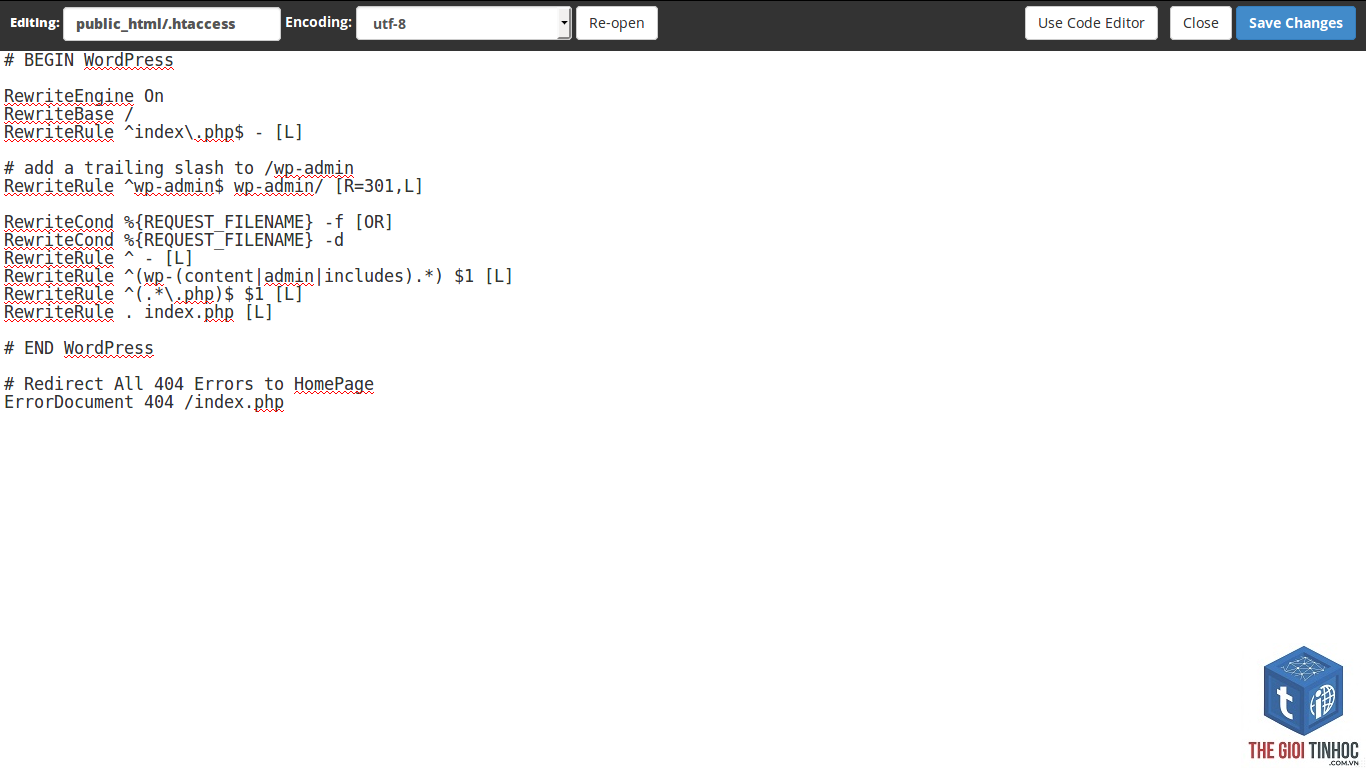The image size is (1366, 768).
Task: Click the Editing file path field
Action: click(171, 23)
